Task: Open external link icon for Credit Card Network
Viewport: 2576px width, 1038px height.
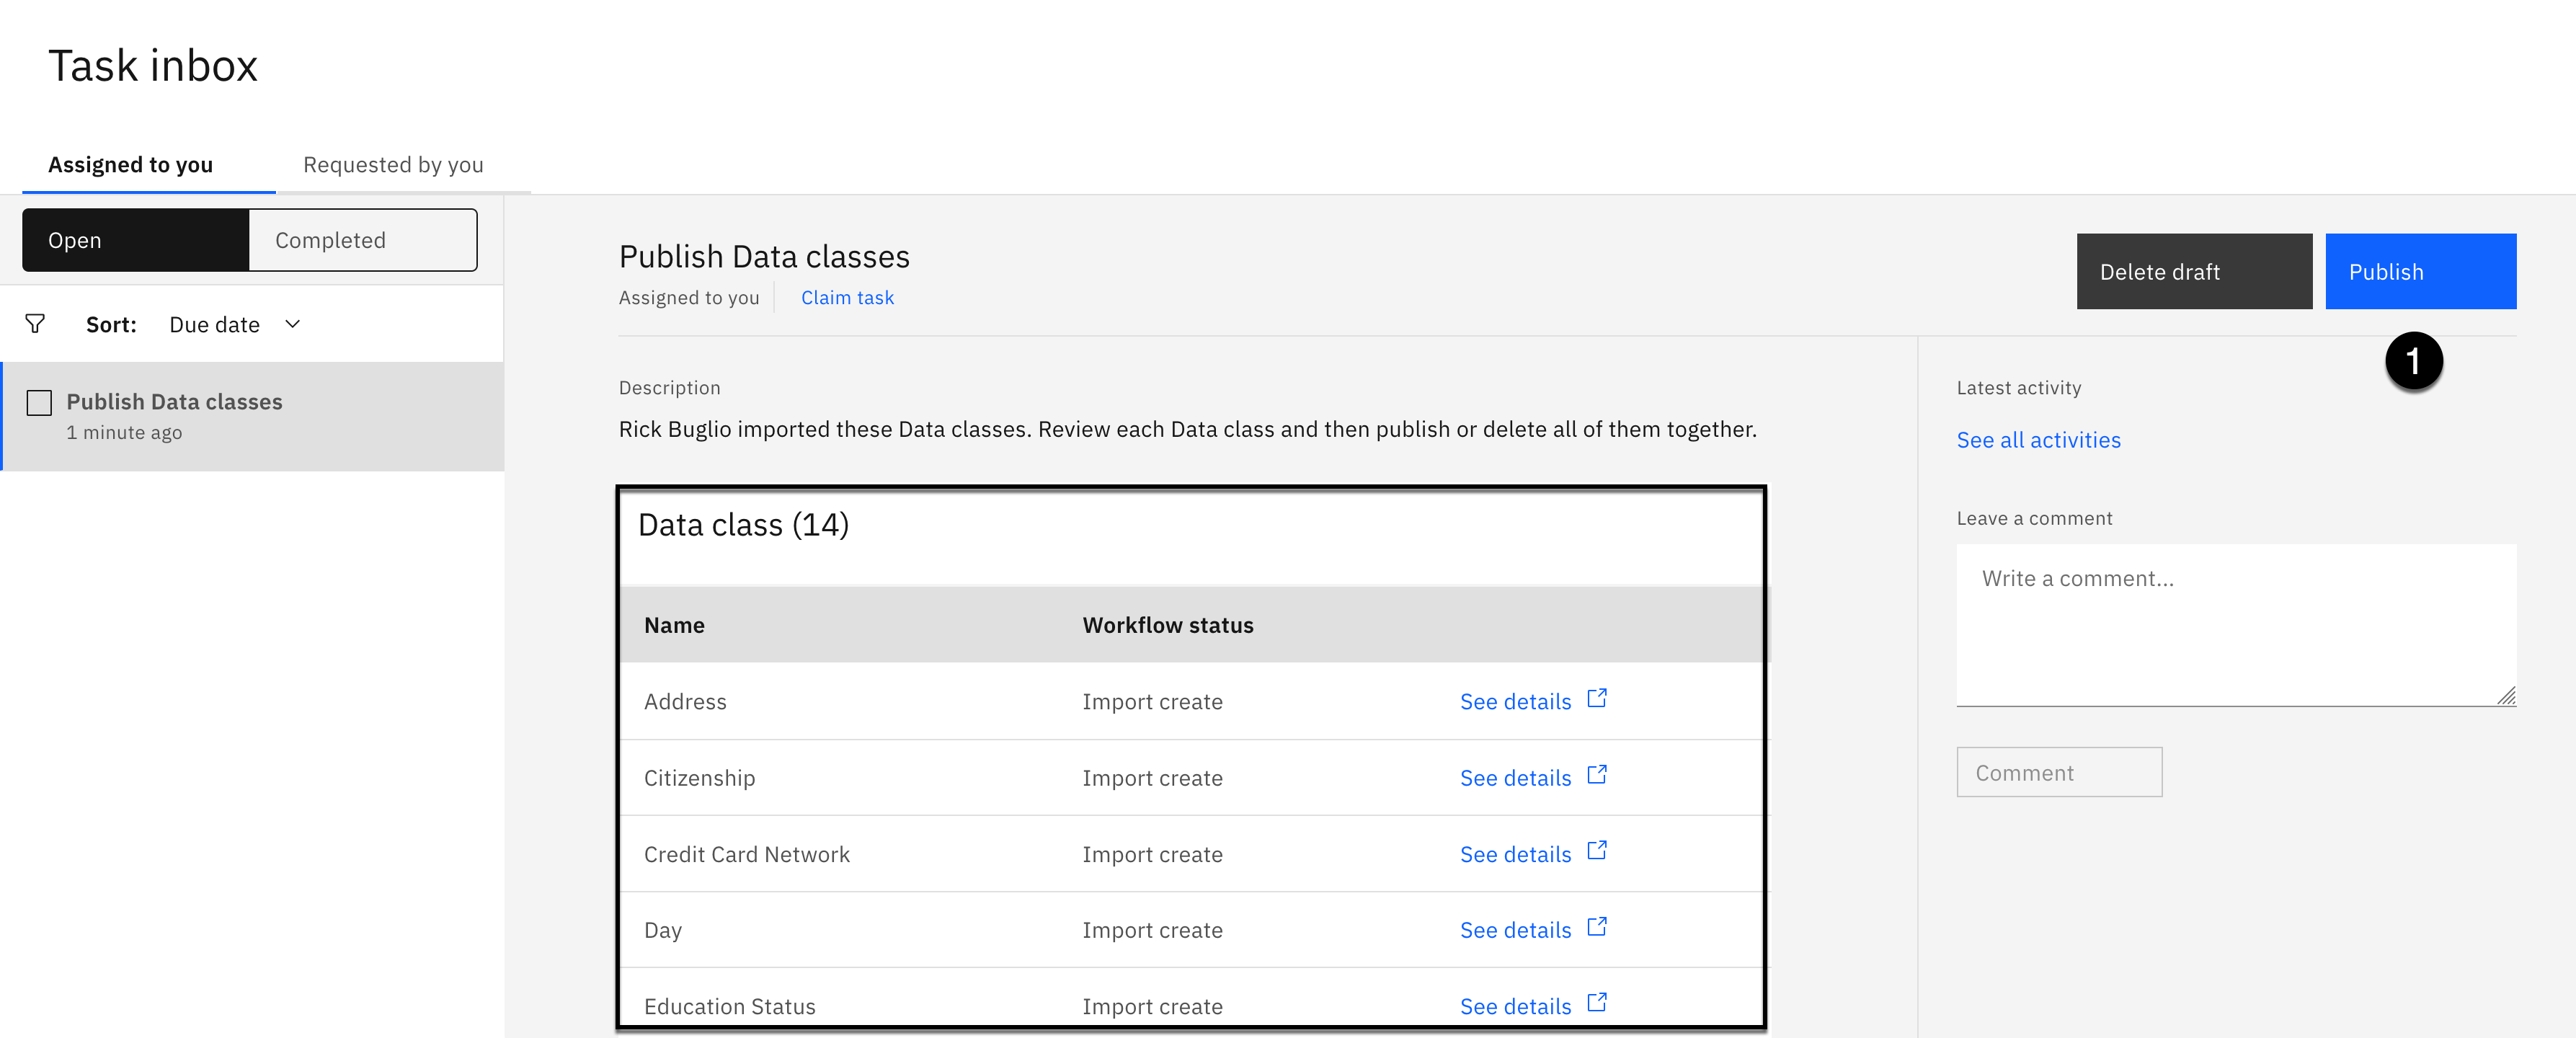Action: (1597, 851)
